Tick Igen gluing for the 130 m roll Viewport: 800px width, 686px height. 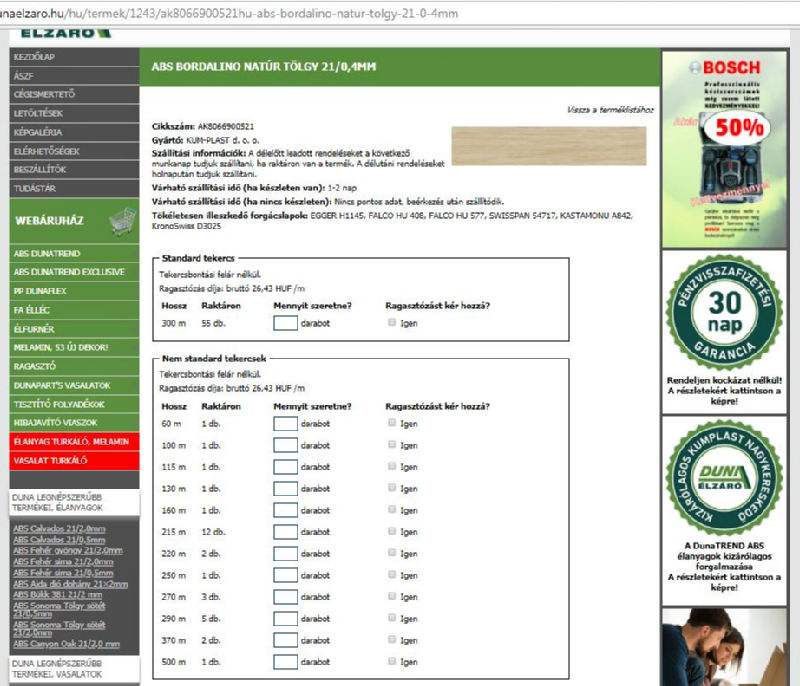point(392,488)
